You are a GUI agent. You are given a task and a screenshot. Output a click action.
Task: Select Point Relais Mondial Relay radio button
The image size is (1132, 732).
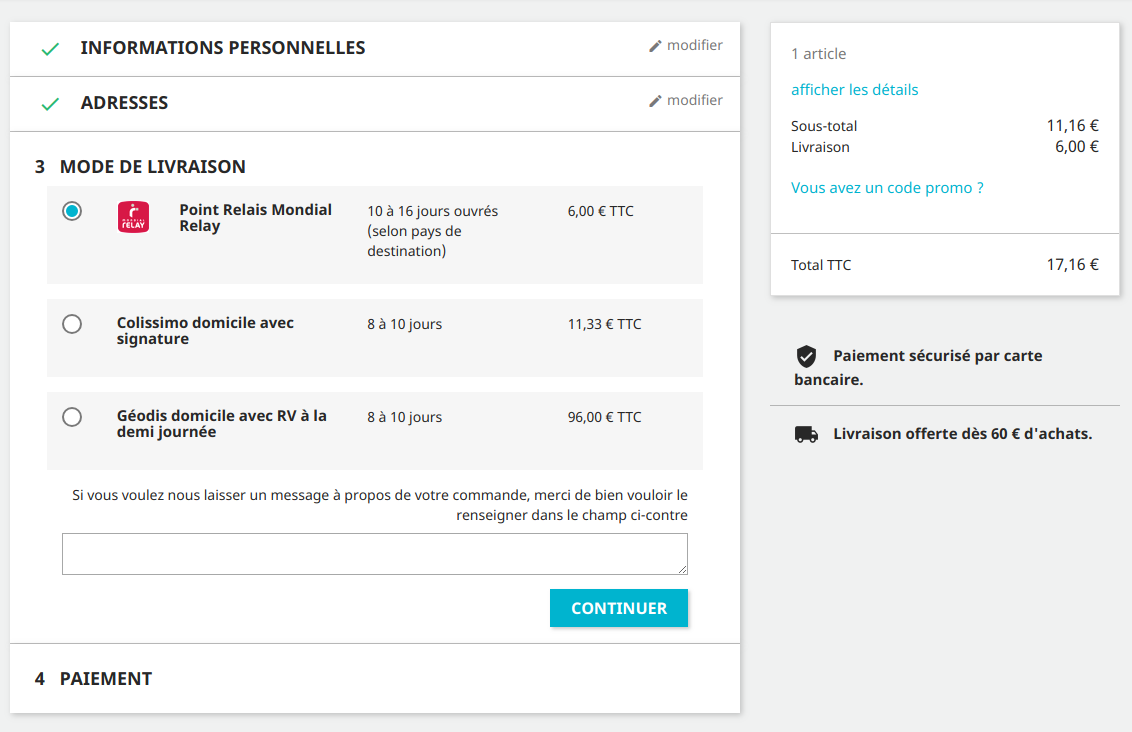pyautogui.click(x=71, y=211)
